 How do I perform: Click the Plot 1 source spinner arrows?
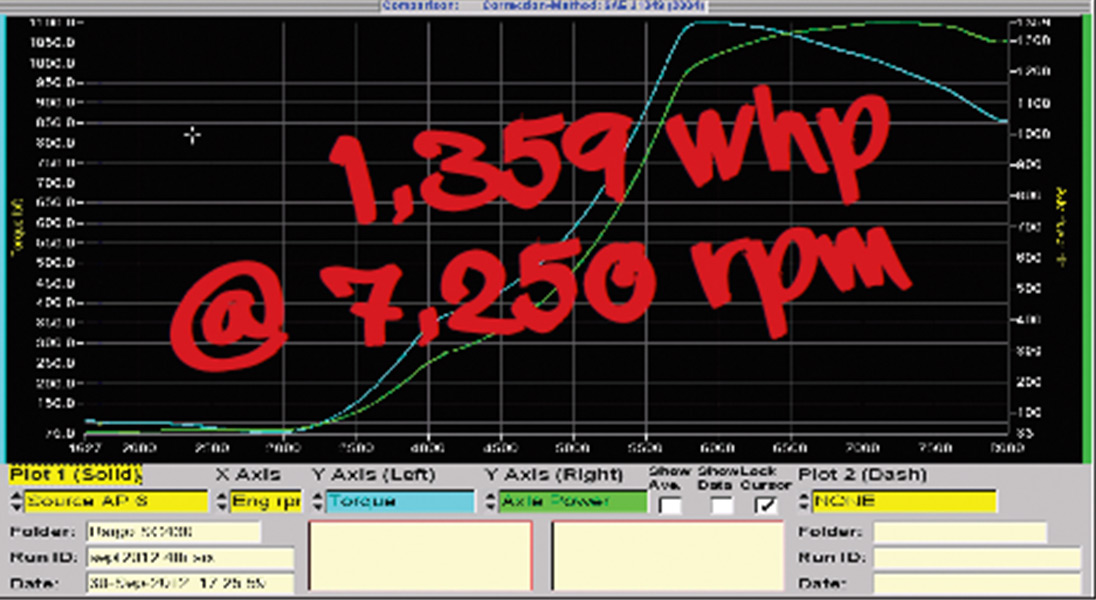pos(17,501)
